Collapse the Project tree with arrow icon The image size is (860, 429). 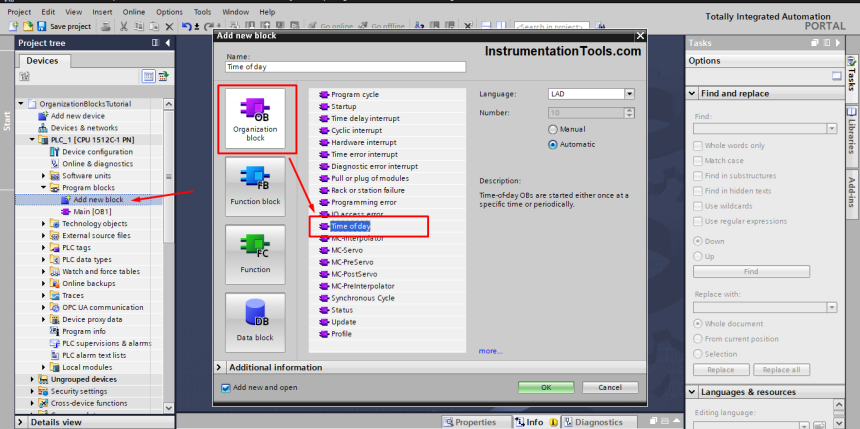point(167,43)
